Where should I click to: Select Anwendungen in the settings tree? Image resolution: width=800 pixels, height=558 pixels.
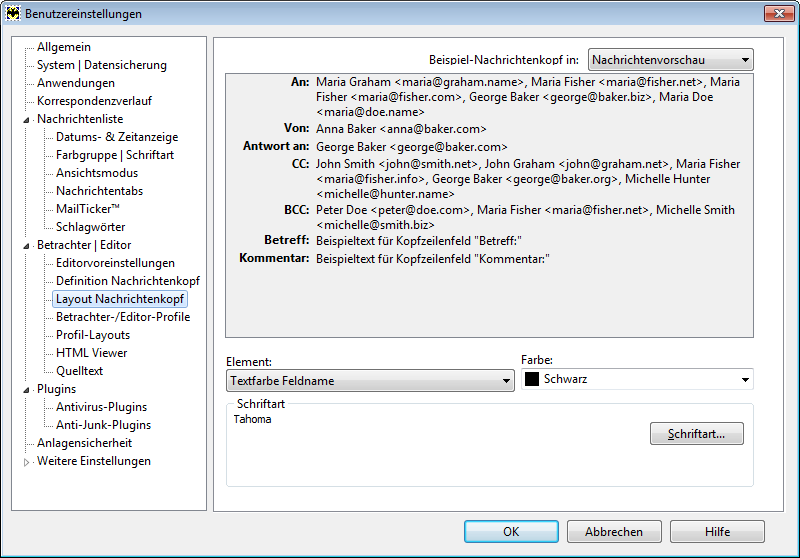click(x=76, y=83)
